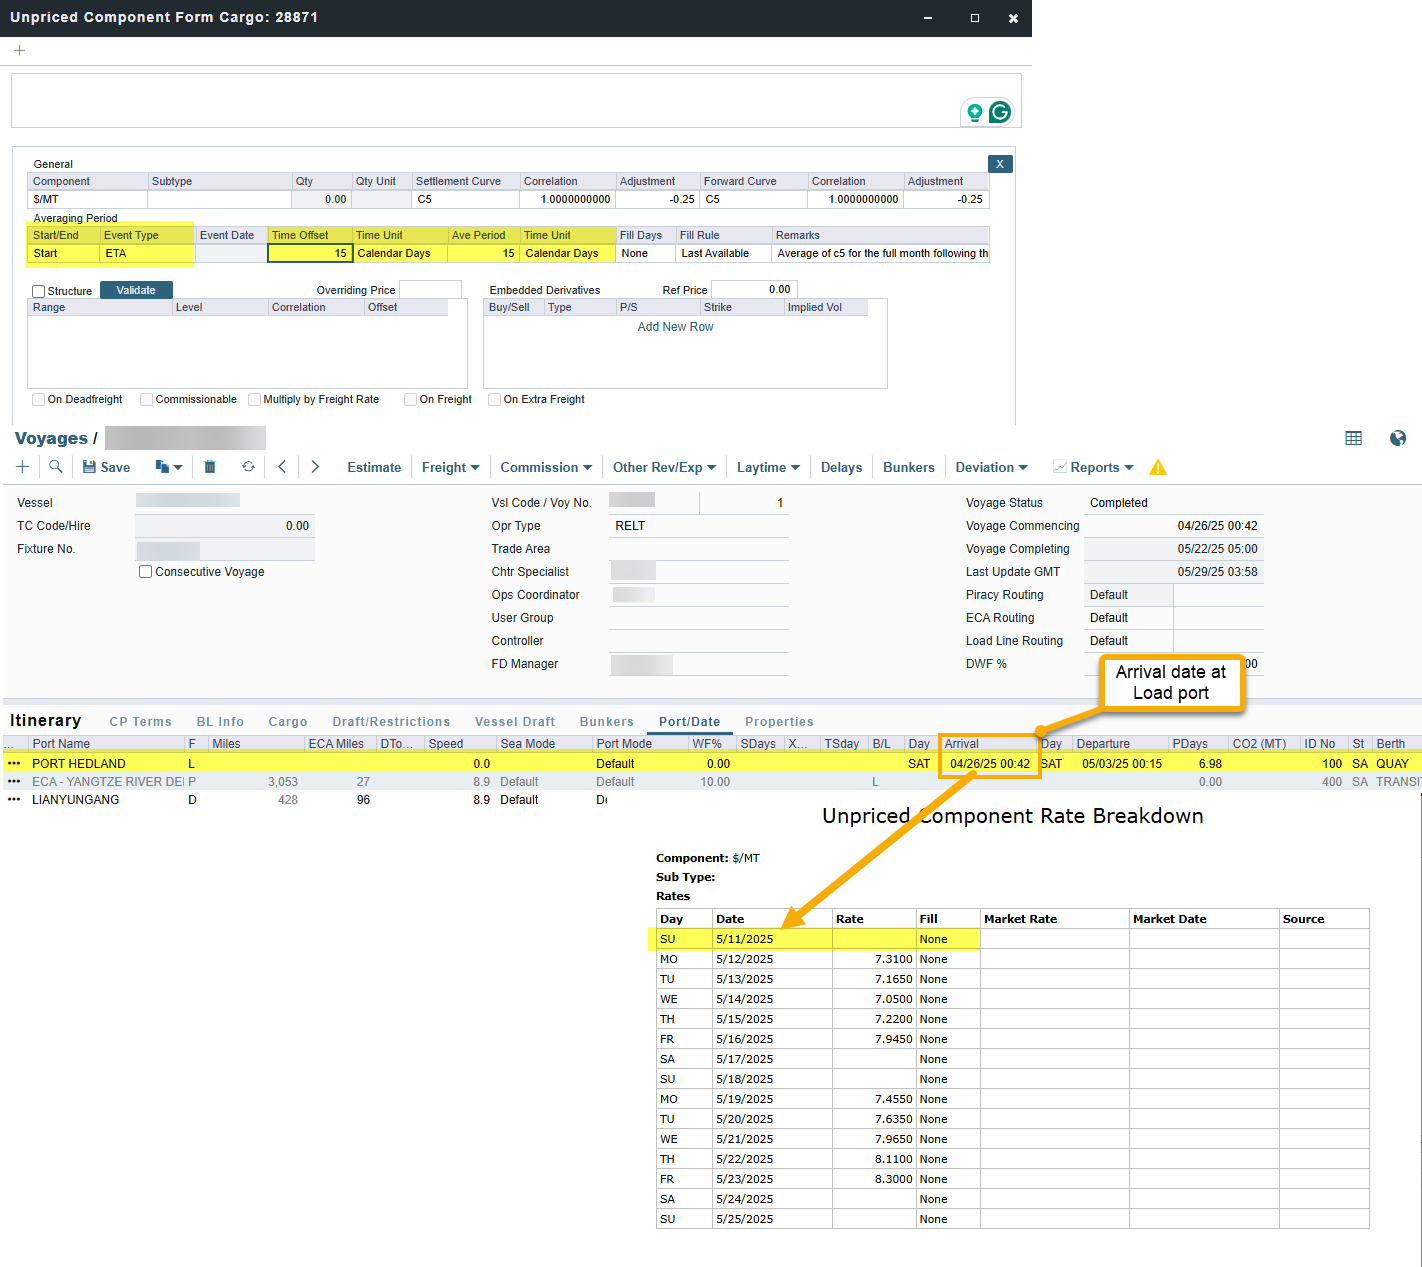
Task: Switch to the Bunkers itinerary tab
Action: pyautogui.click(x=607, y=722)
